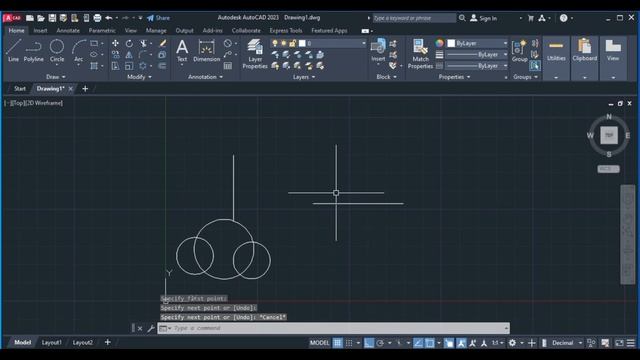Viewport: 640px width, 360px height.
Task: Click the Undo arrow in quick access toolbar
Action: coord(109,18)
